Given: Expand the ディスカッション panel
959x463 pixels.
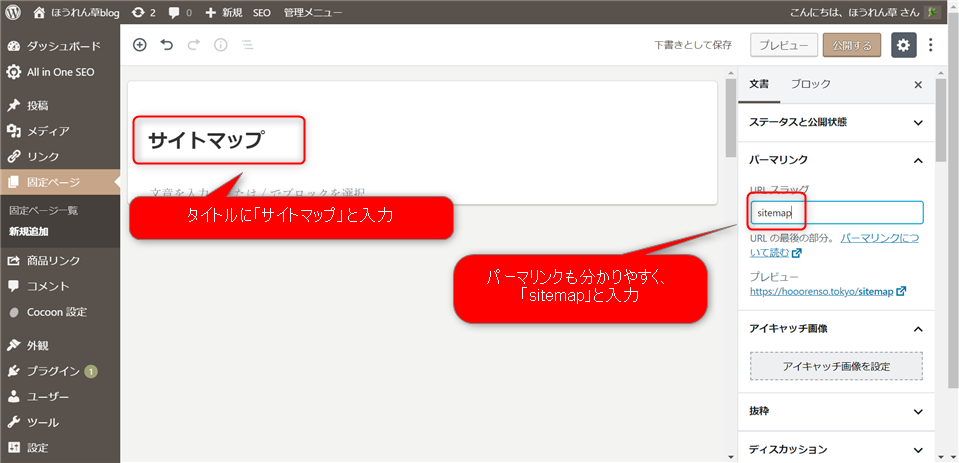Looking at the screenshot, I should pyautogui.click(x=837, y=450).
